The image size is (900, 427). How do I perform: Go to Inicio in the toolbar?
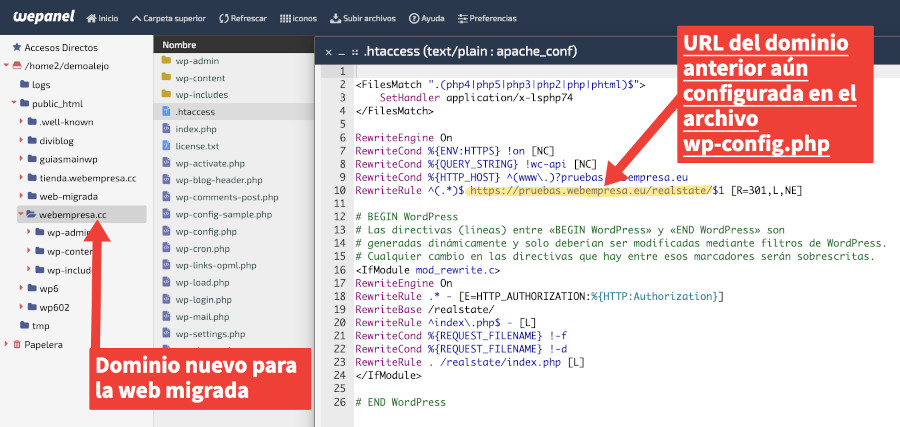point(102,18)
